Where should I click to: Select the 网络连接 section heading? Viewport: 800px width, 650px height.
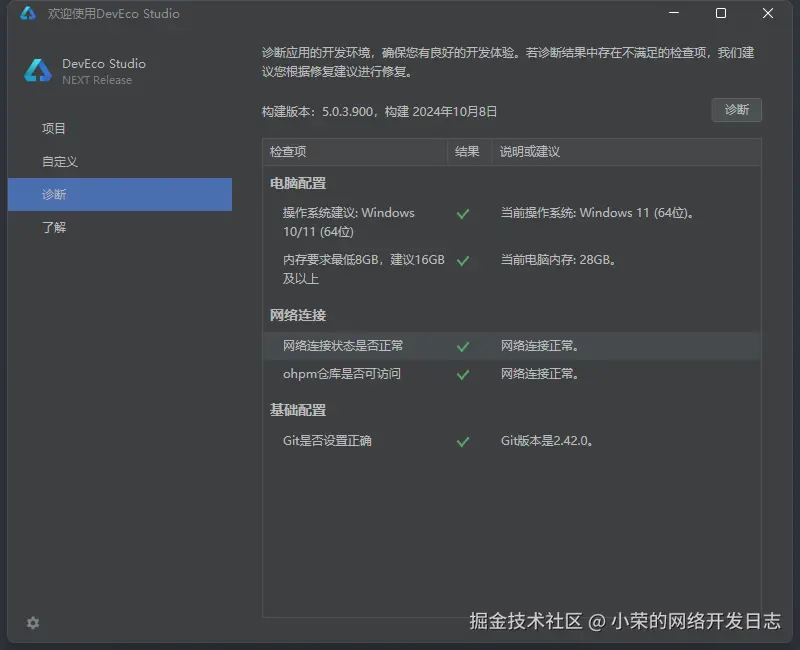(x=298, y=315)
